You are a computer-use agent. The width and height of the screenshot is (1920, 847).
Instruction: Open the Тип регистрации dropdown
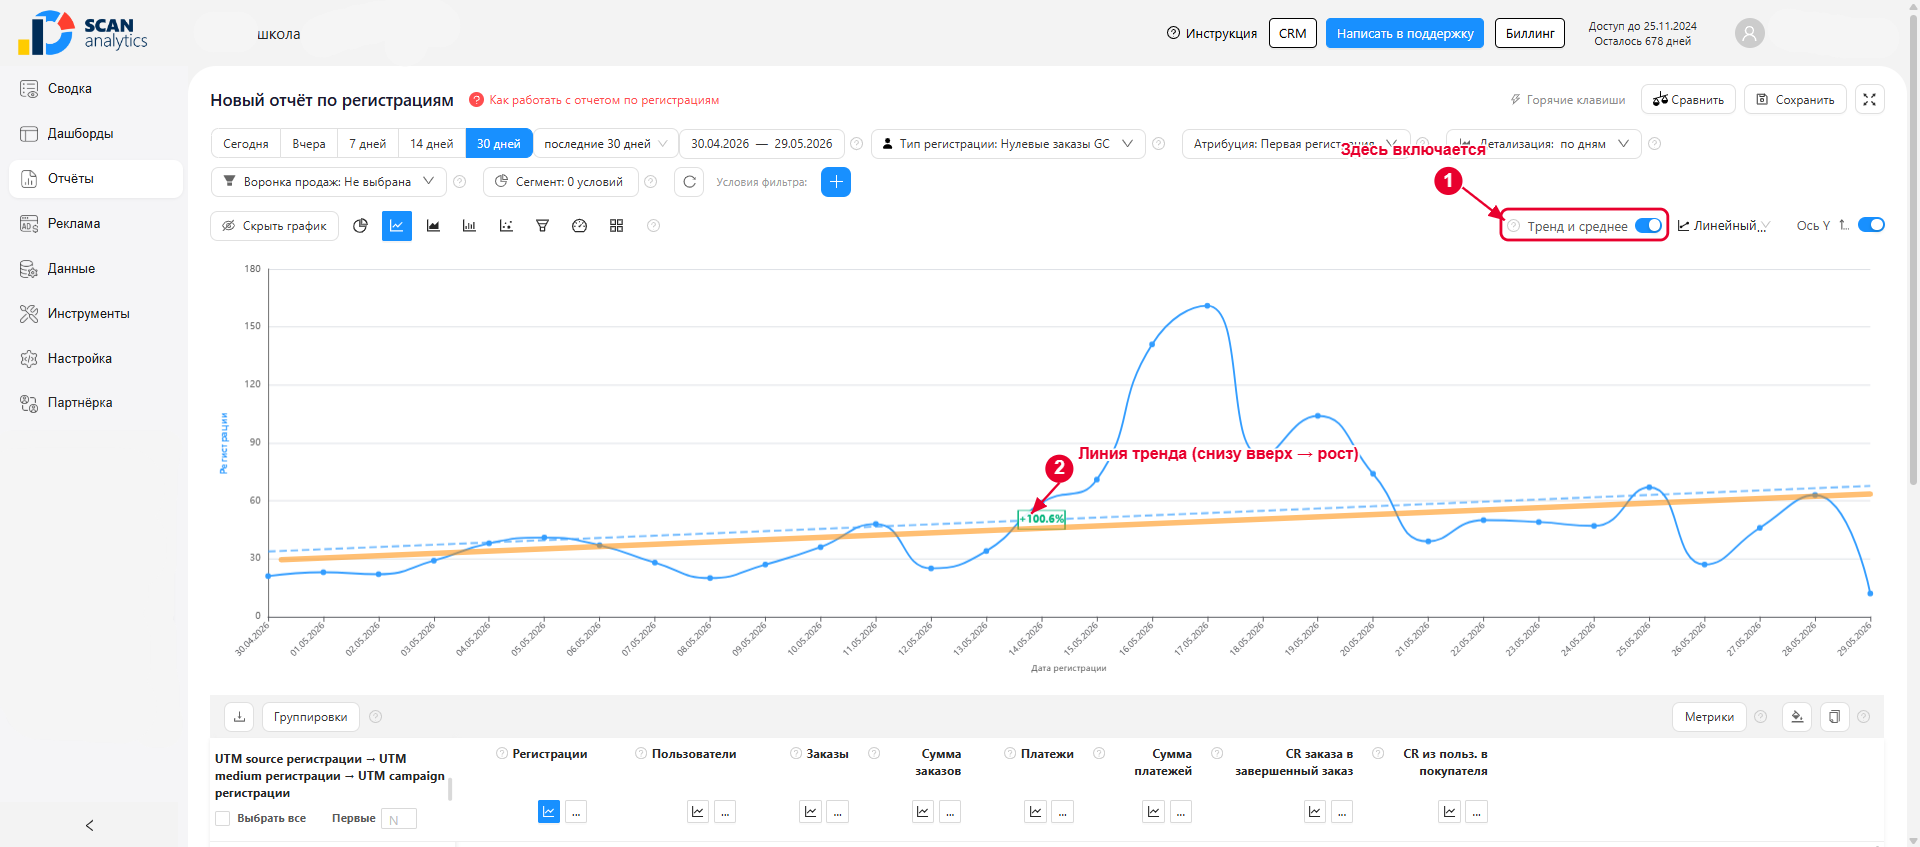point(1008,144)
